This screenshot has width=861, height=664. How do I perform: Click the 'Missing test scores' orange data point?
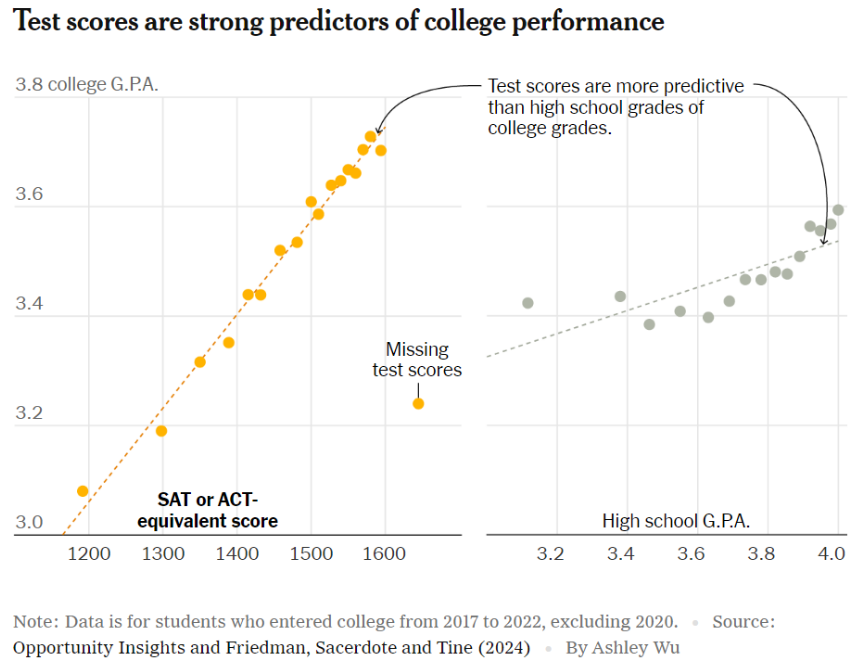click(418, 404)
